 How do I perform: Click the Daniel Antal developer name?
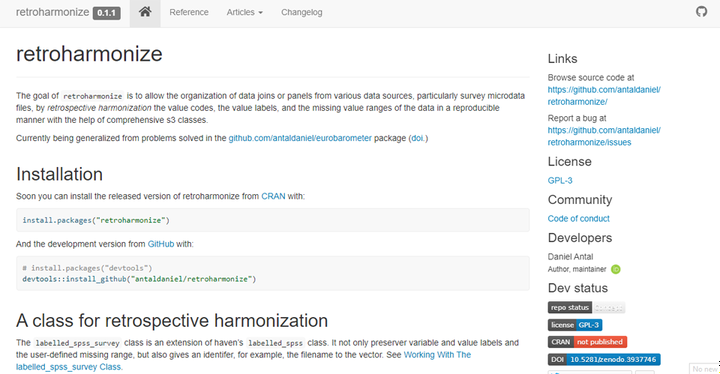click(570, 257)
